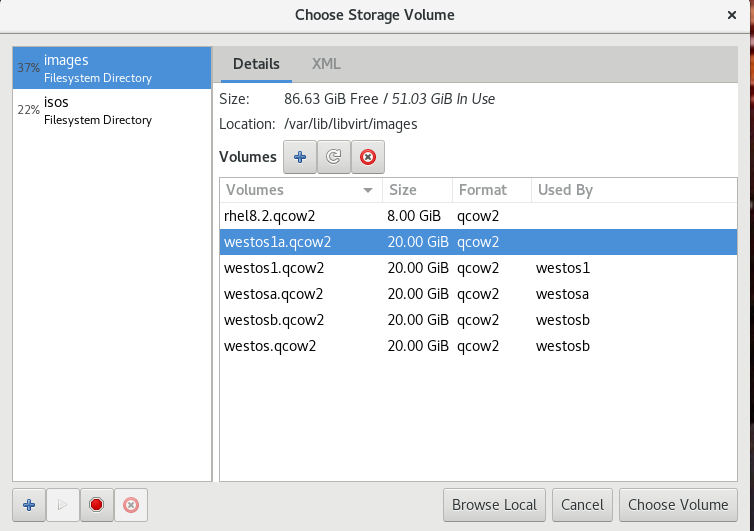Click the Size column header

417,190
